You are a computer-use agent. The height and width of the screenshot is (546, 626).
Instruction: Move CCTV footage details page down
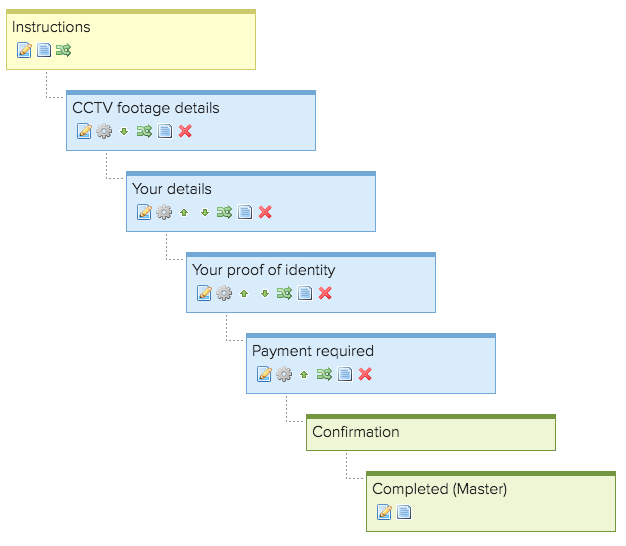[x=124, y=131]
